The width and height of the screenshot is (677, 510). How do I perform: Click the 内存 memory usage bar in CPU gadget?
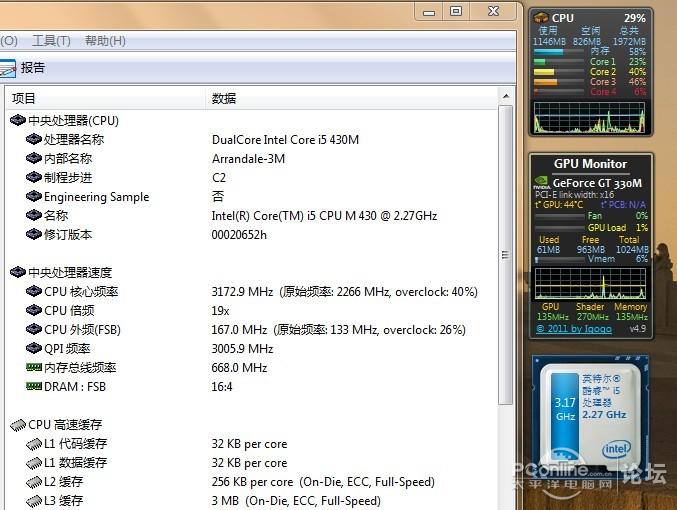coord(559,52)
